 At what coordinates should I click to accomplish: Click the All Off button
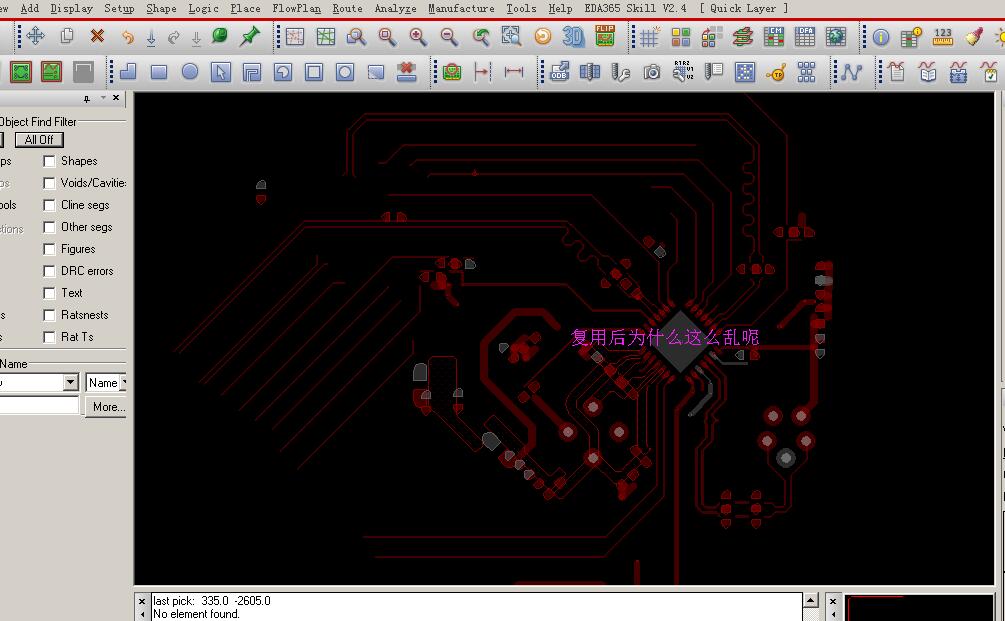point(39,140)
